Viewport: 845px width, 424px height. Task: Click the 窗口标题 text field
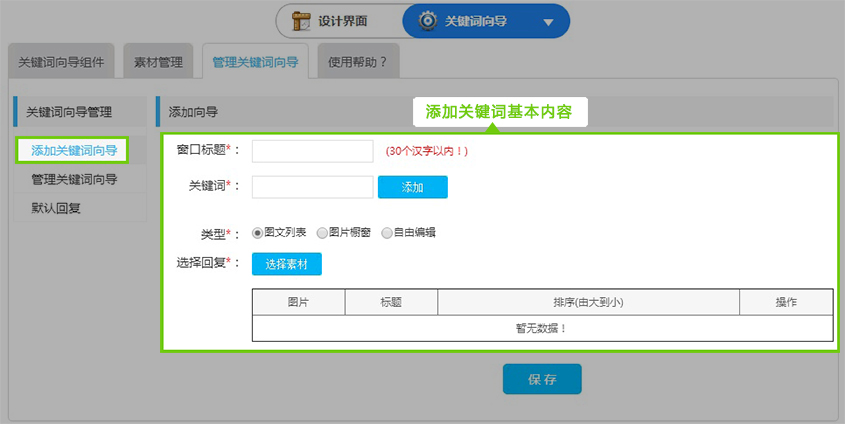click(x=312, y=151)
